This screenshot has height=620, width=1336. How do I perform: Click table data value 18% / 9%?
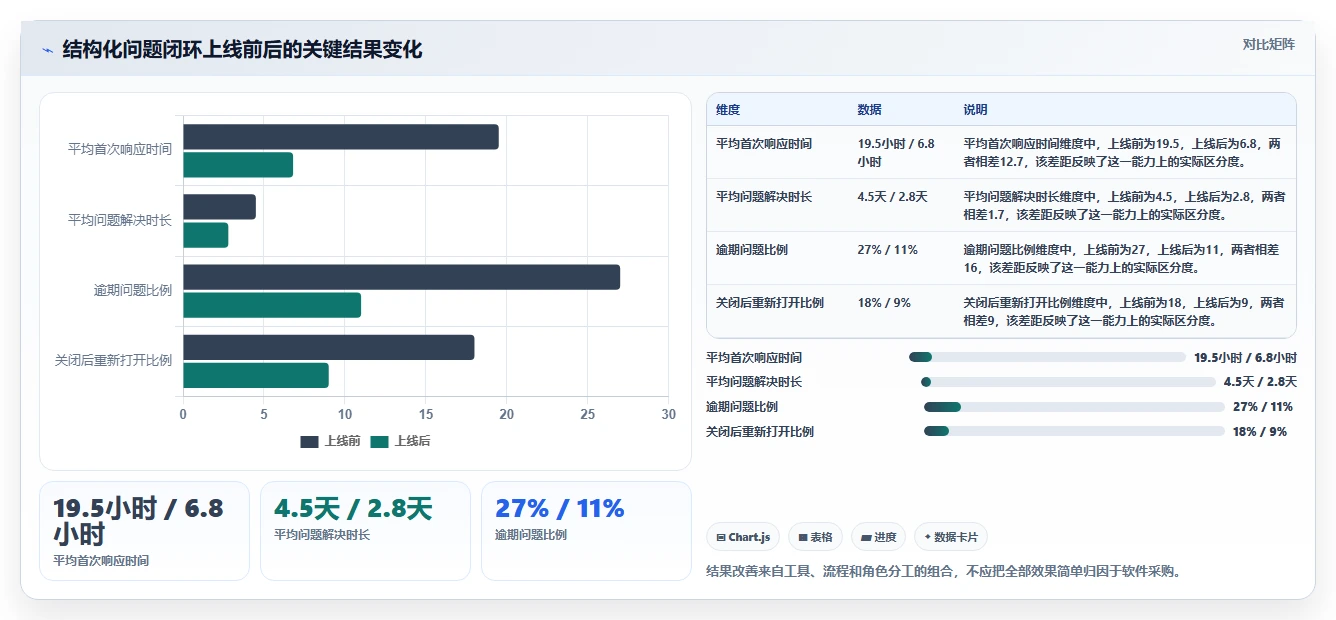(x=884, y=303)
